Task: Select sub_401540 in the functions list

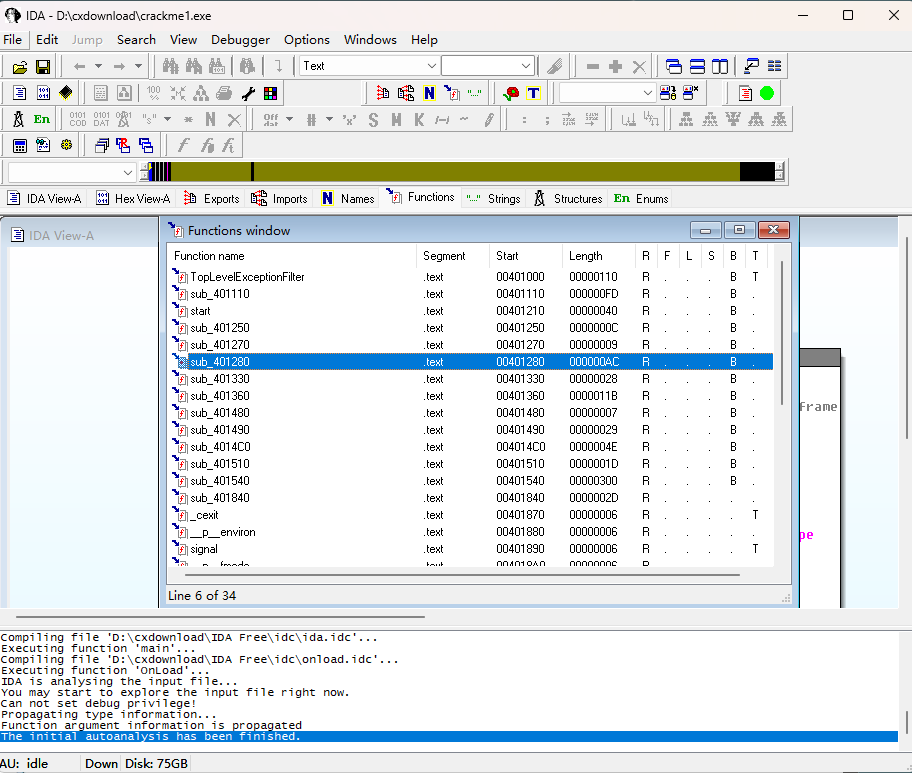Action: point(220,481)
